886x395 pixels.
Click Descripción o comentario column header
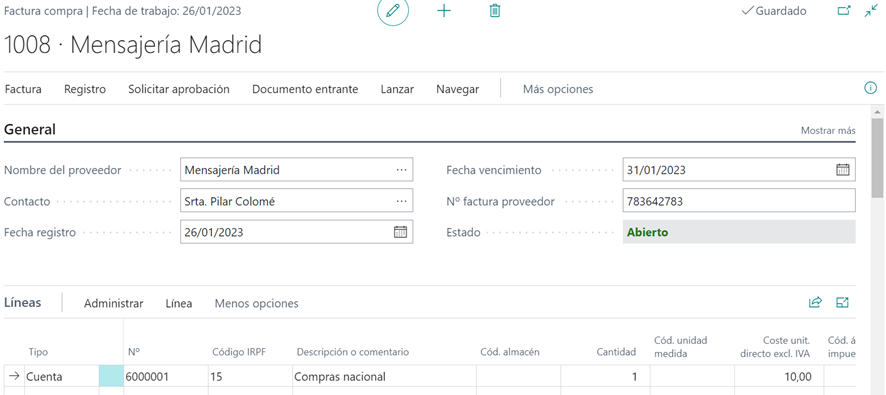(x=353, y=352)
